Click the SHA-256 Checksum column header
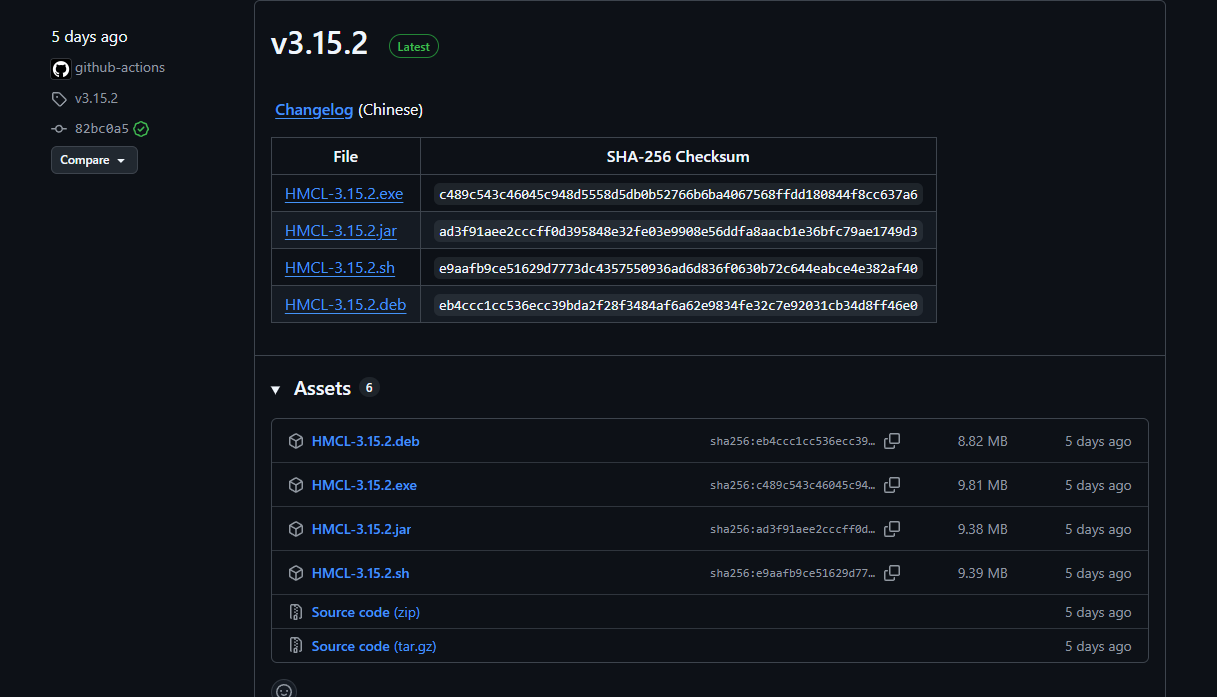Screen dimensions: 1217x697 [678, 157]
